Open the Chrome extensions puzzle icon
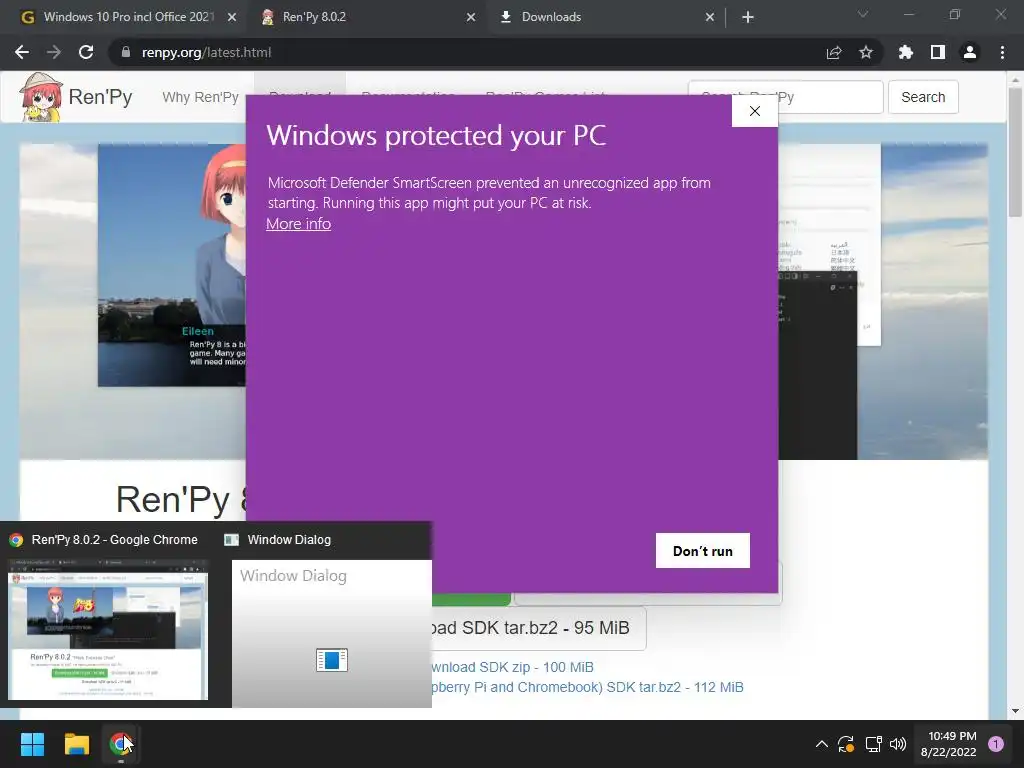 (906, 52)
